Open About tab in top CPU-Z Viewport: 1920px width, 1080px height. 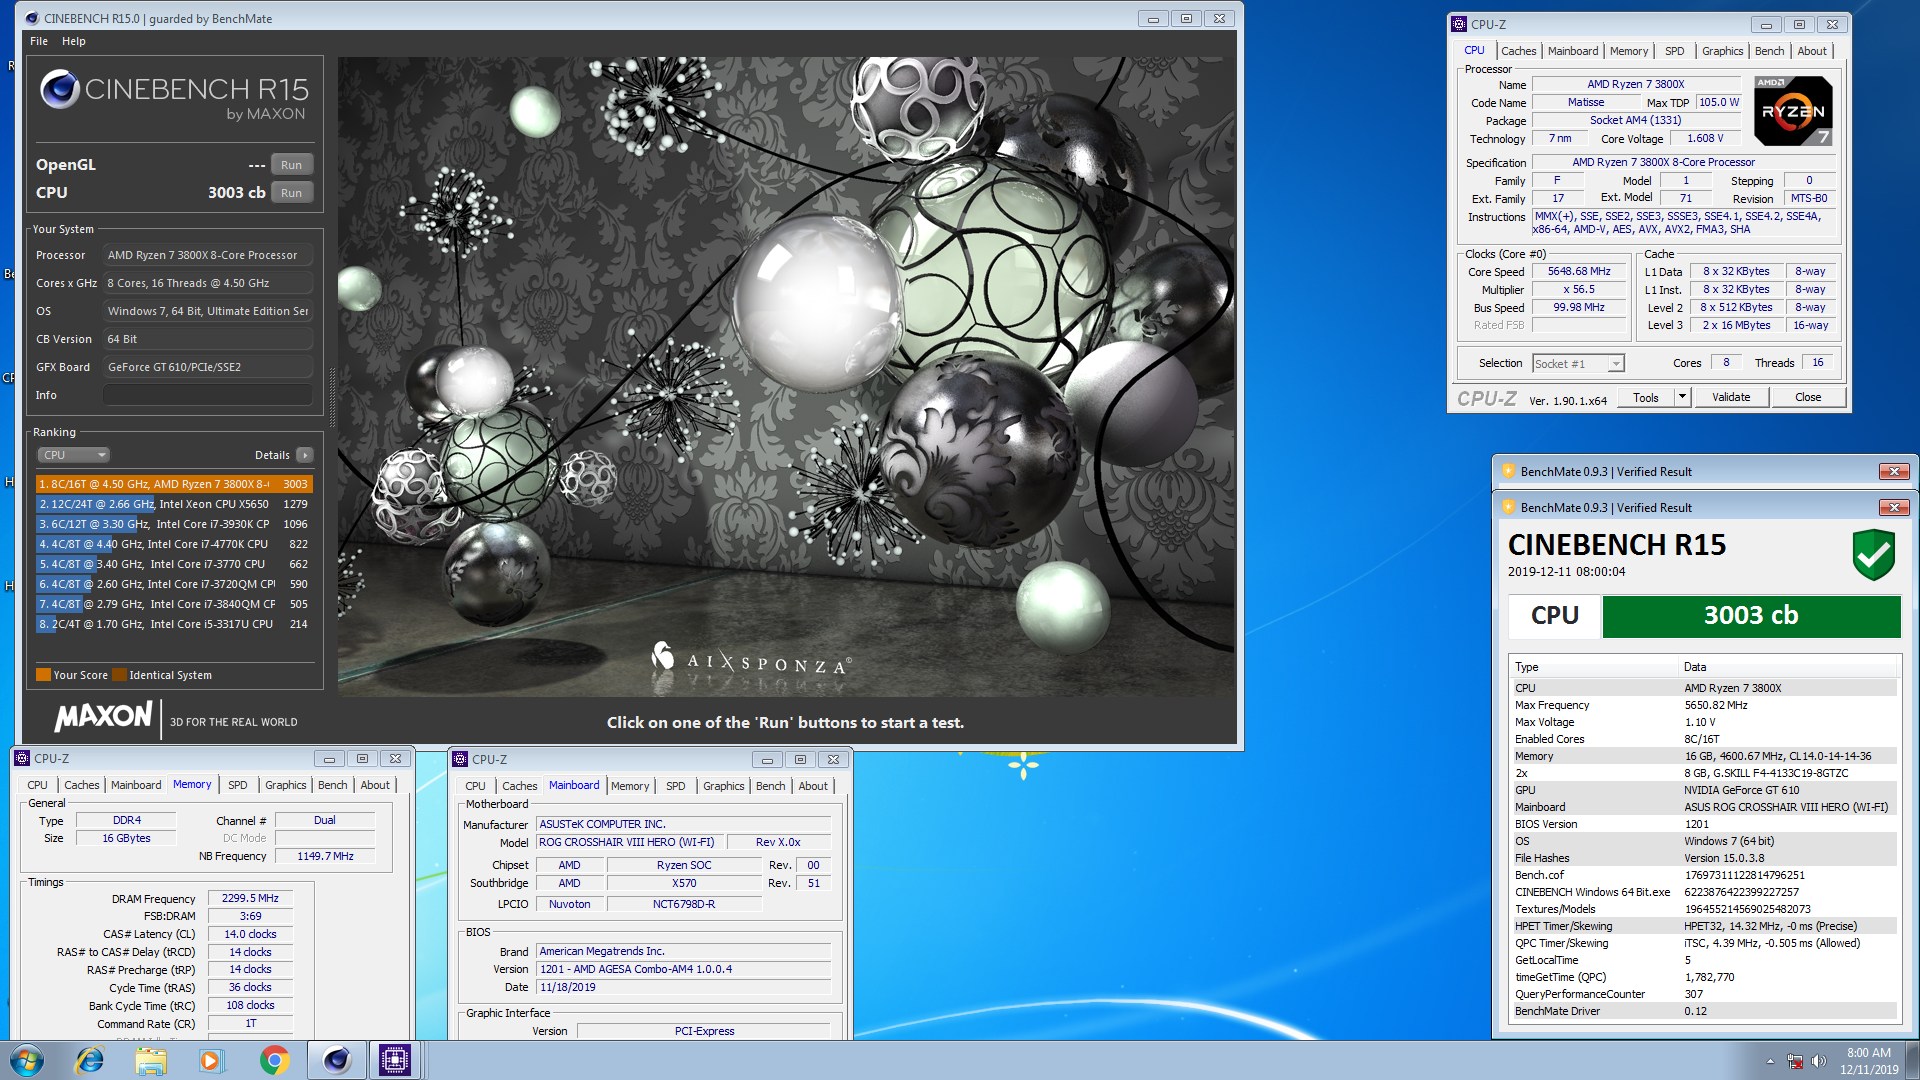click(x=1811, y=51)
